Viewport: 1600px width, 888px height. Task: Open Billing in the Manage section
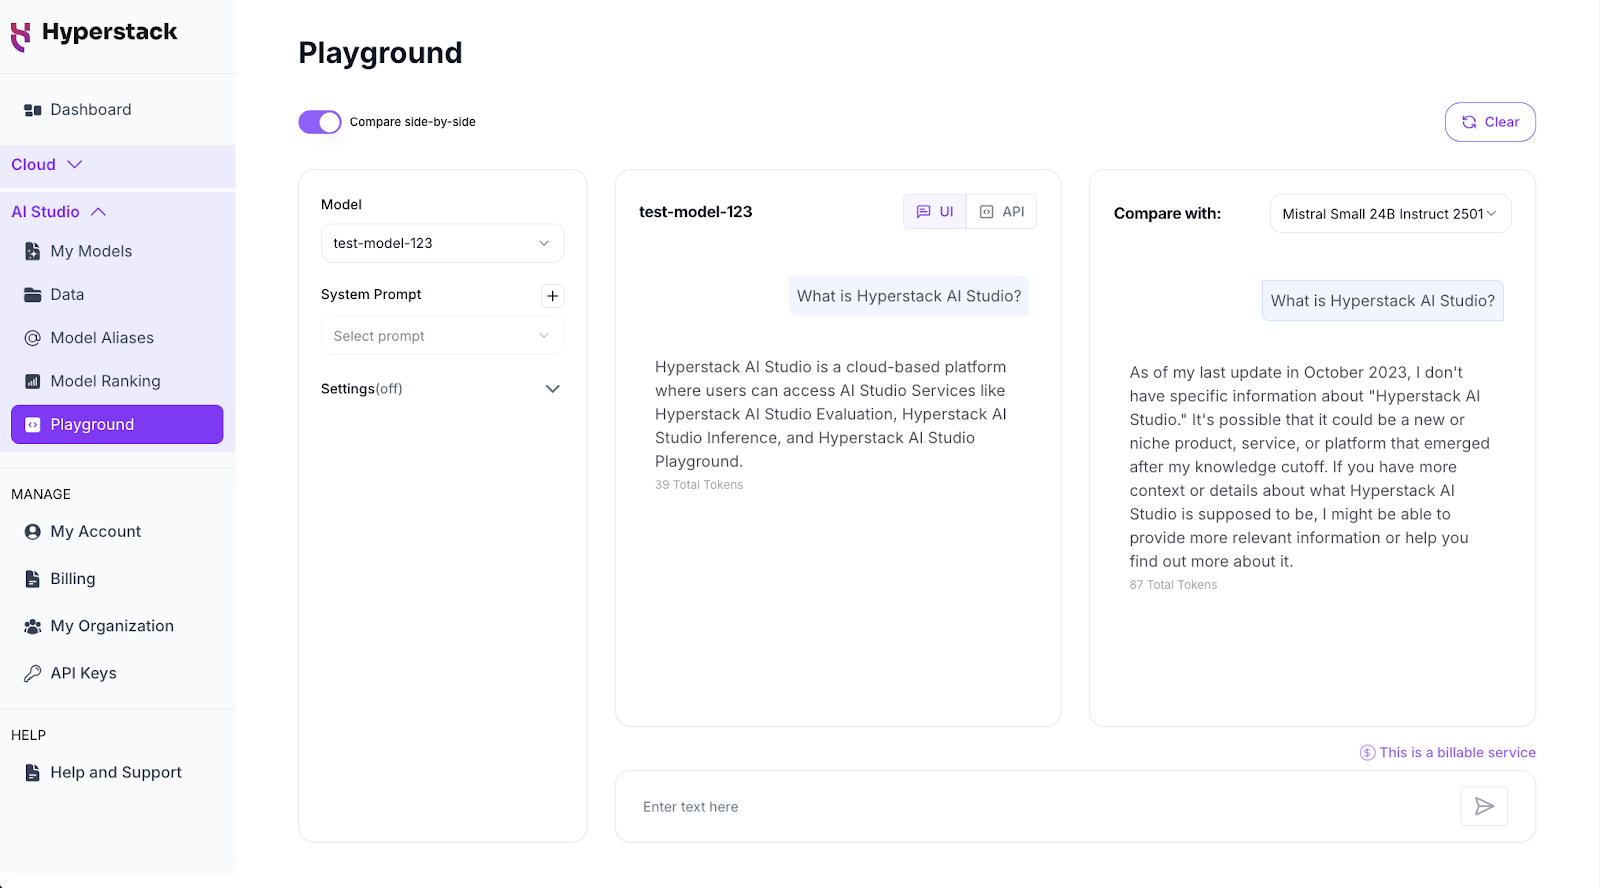(x=73, y=579)
